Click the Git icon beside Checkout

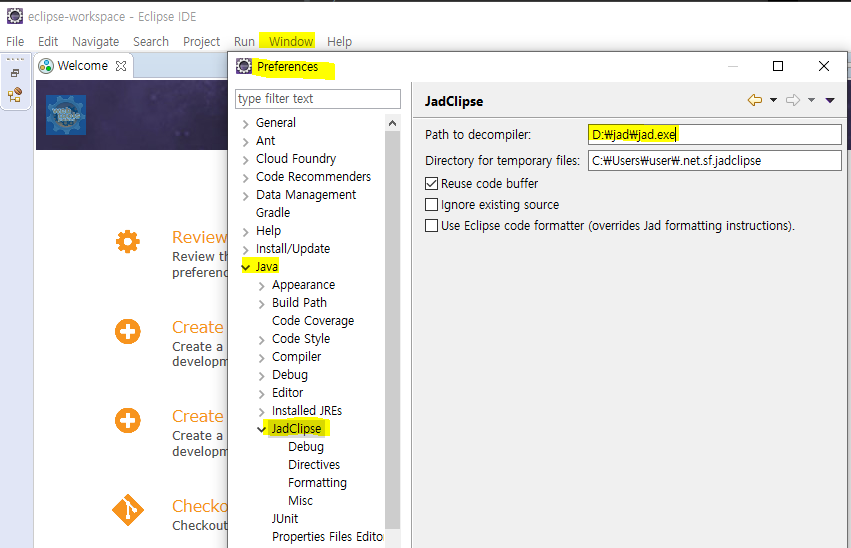[x=128, y=510]
